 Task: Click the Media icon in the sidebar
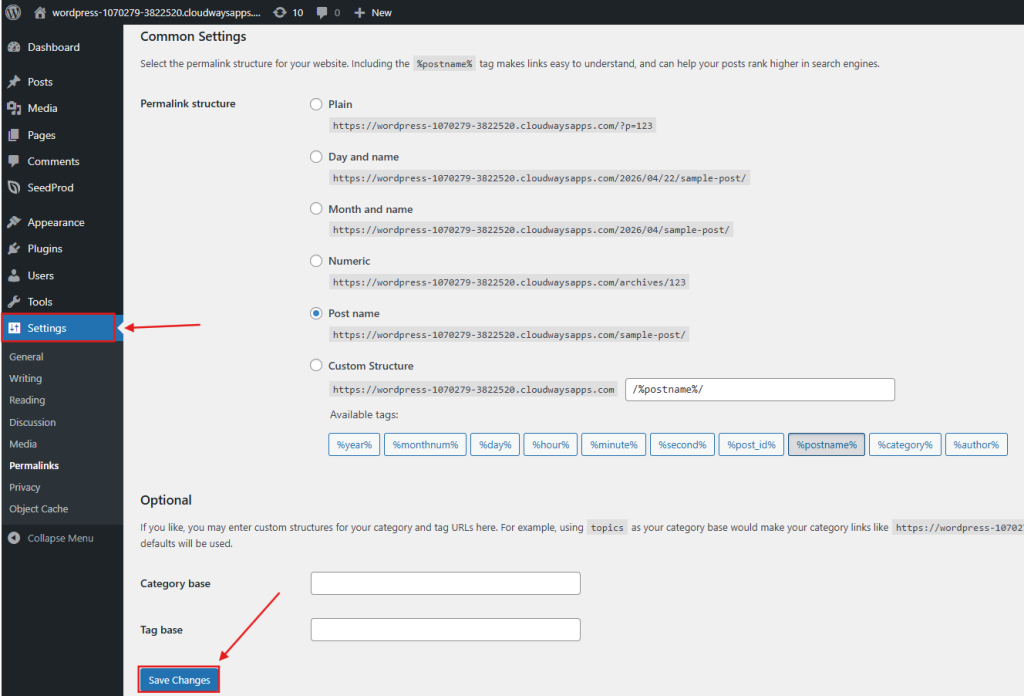tap(14, 108)
